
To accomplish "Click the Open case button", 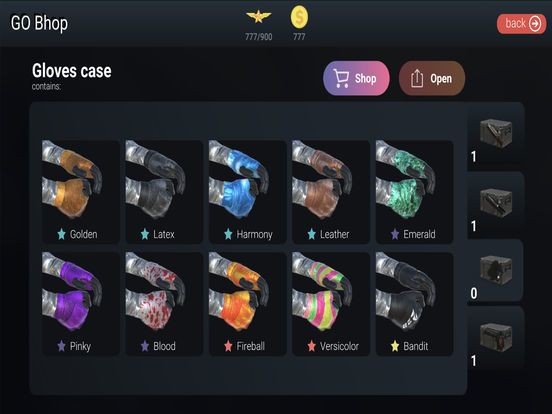I will tap(432, 78).
